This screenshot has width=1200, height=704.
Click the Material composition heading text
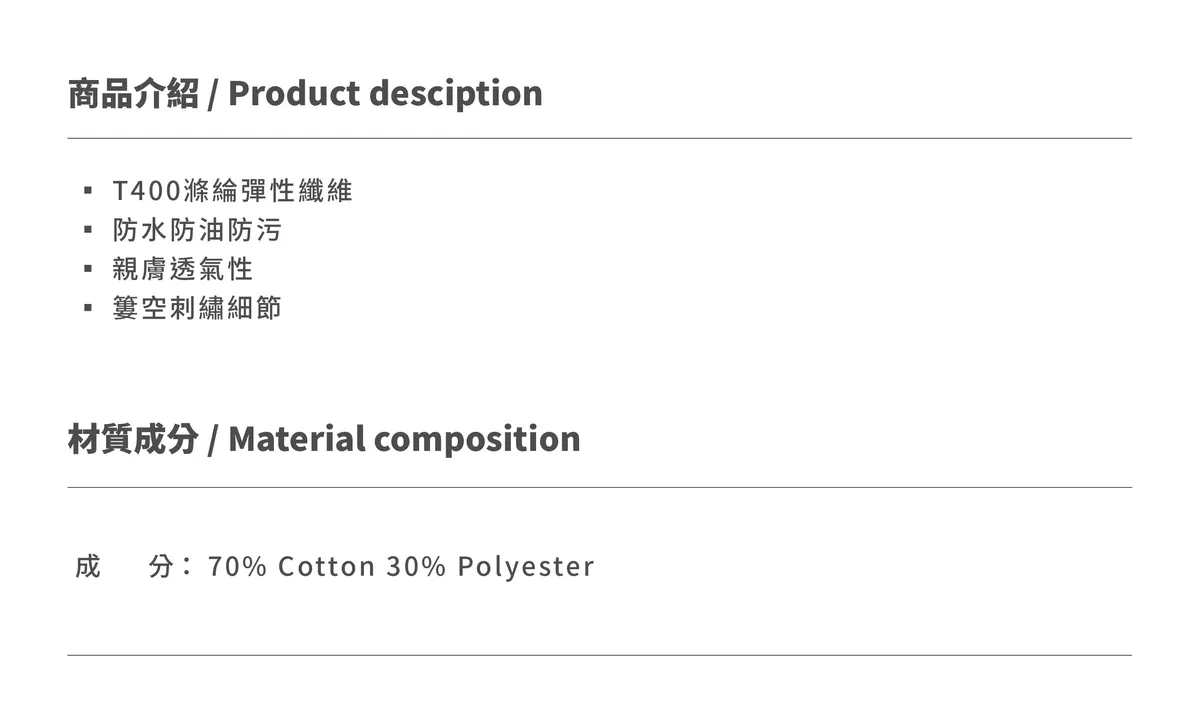[x=404, y=439]
